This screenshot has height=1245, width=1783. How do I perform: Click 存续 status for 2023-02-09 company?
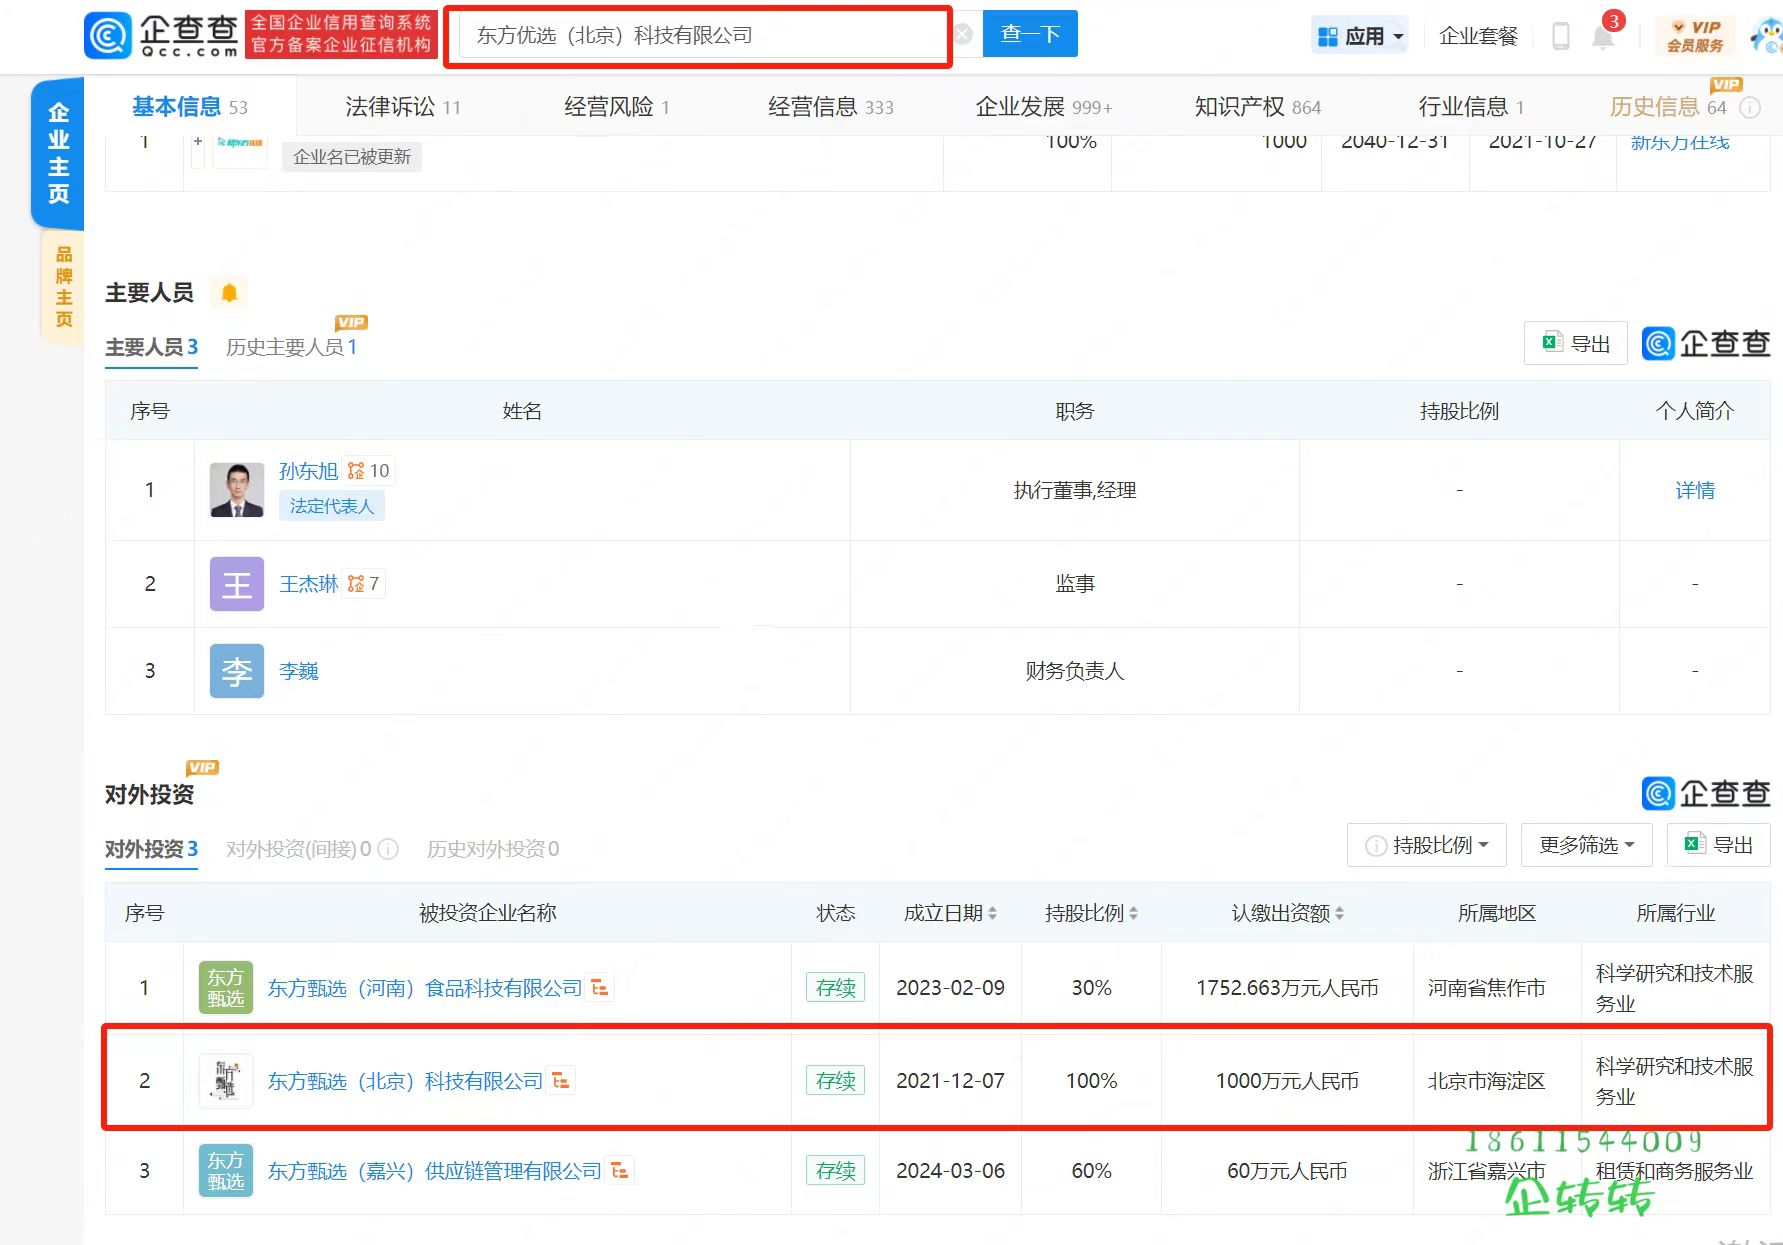(x=836, y=988)
